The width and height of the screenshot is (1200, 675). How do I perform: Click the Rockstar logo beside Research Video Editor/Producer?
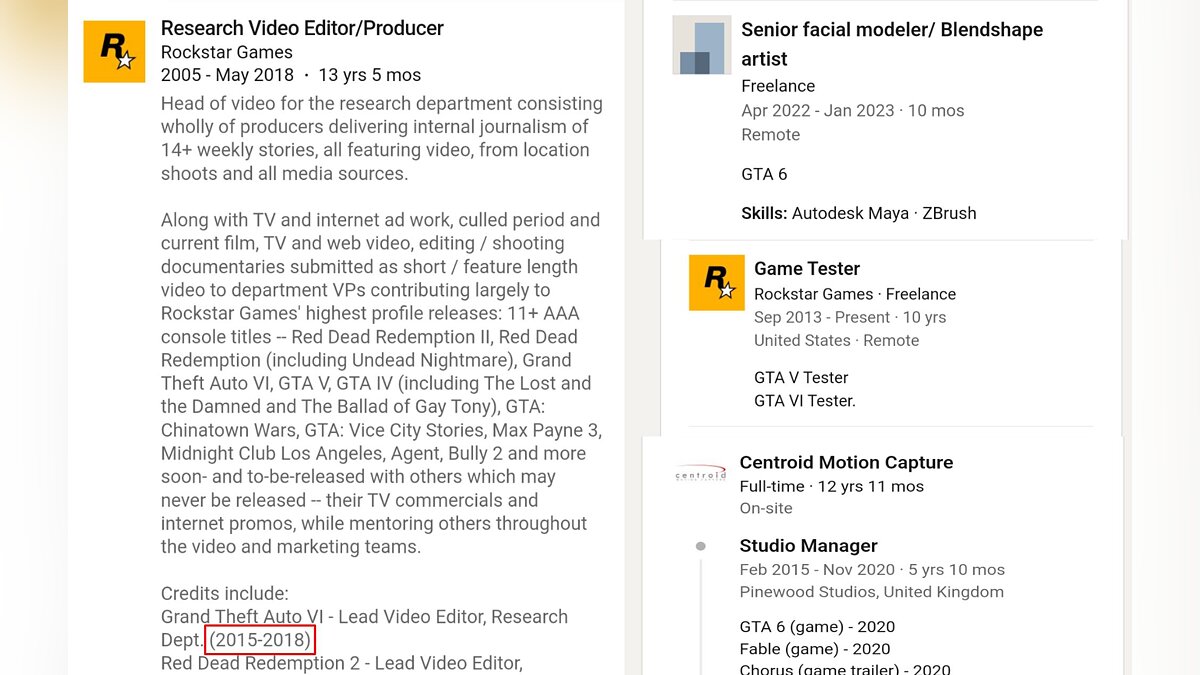pos(114,52)
